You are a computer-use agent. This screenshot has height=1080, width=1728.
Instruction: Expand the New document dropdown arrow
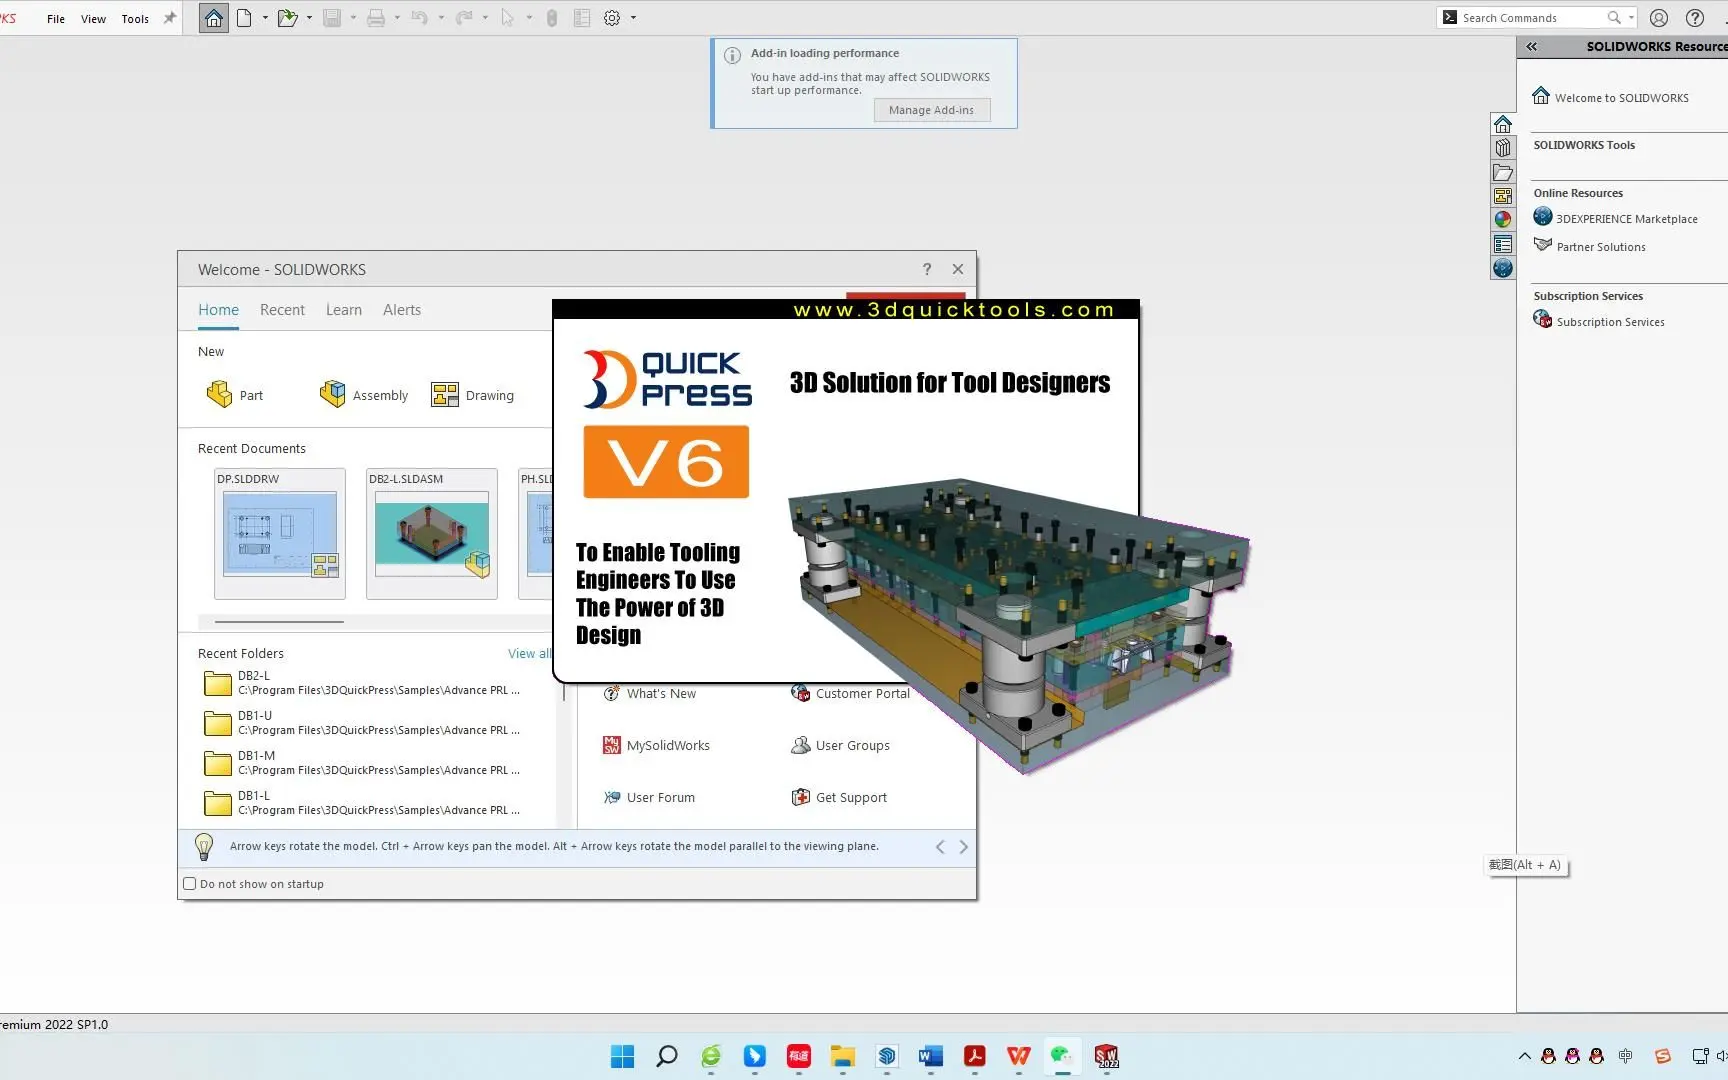point(265,18)
